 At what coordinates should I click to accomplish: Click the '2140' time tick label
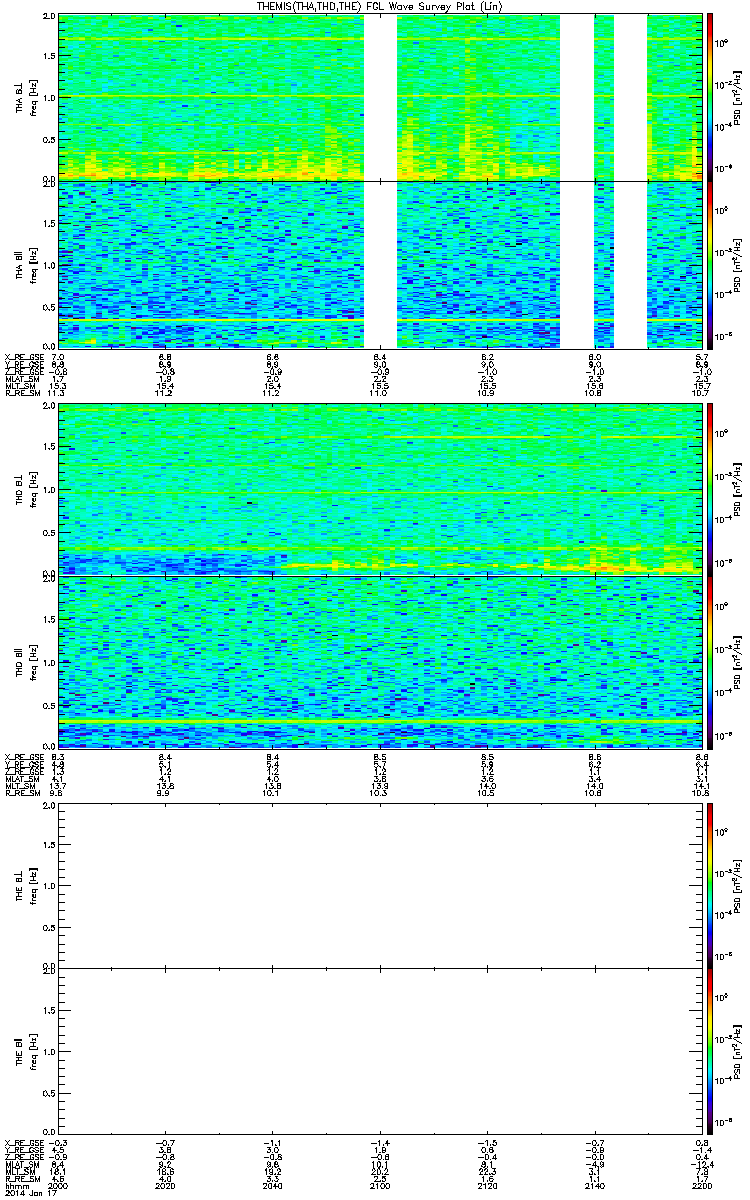594,1185
